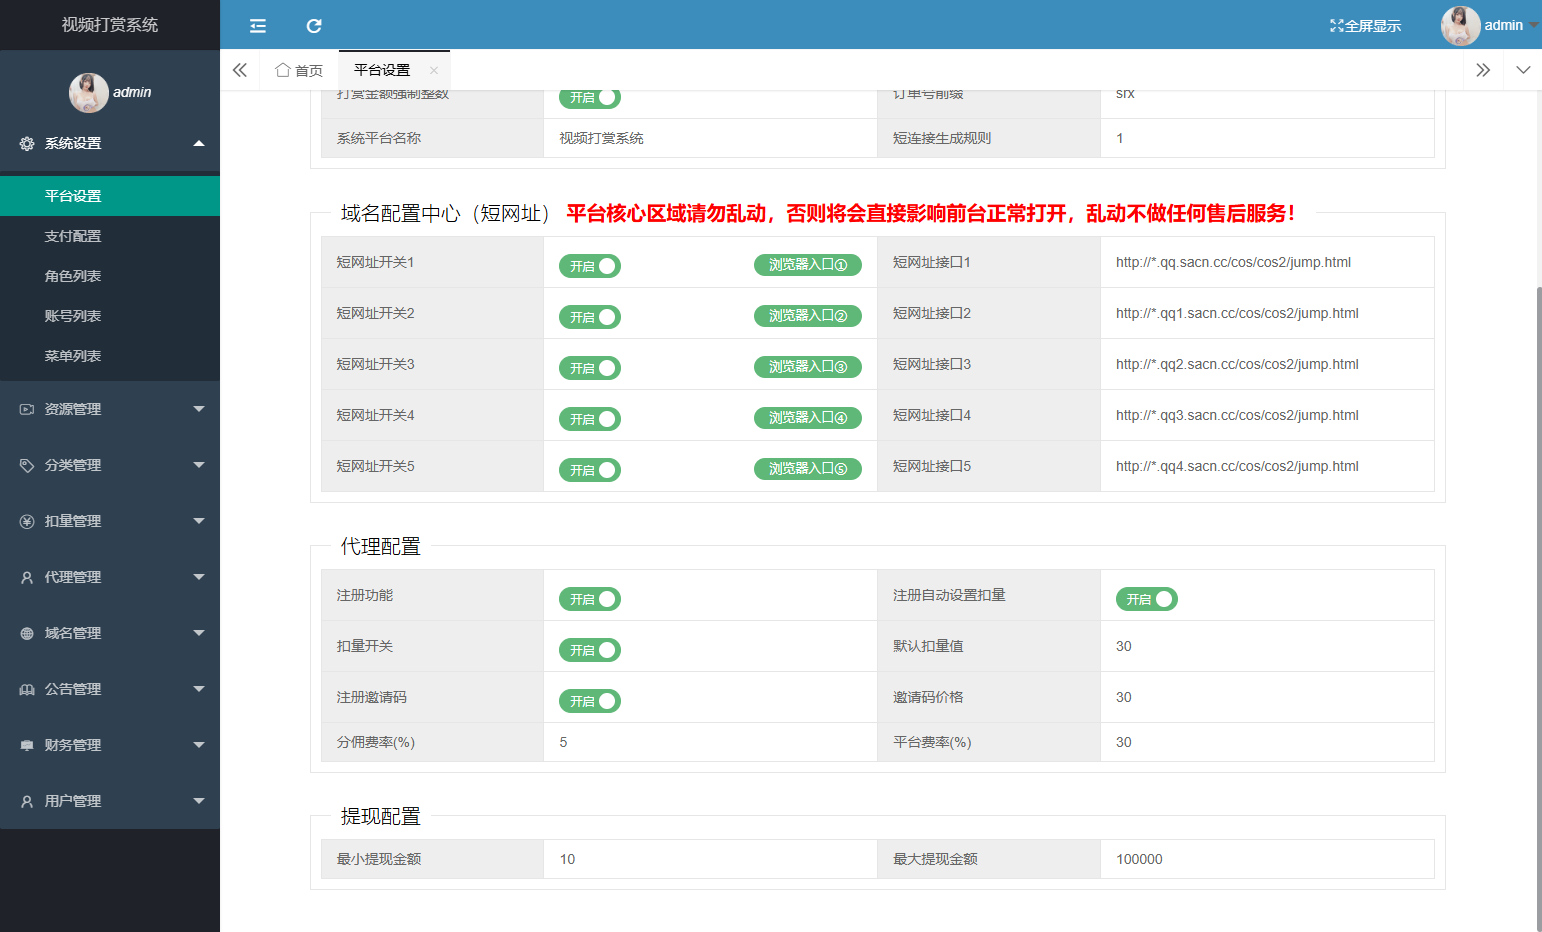Toggle the 注册功能 switch
The image size is (1542, 932).
pos(590,599)
